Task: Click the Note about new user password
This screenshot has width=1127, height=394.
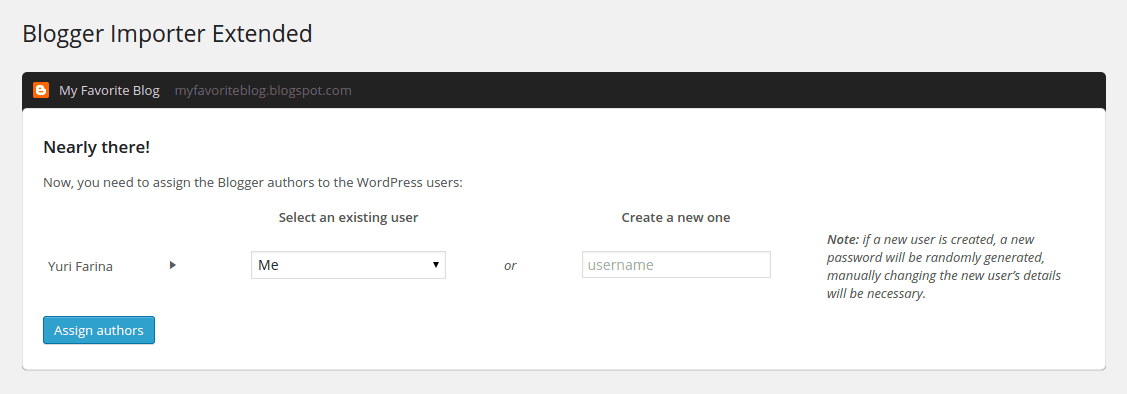Action: pos(944,267)
